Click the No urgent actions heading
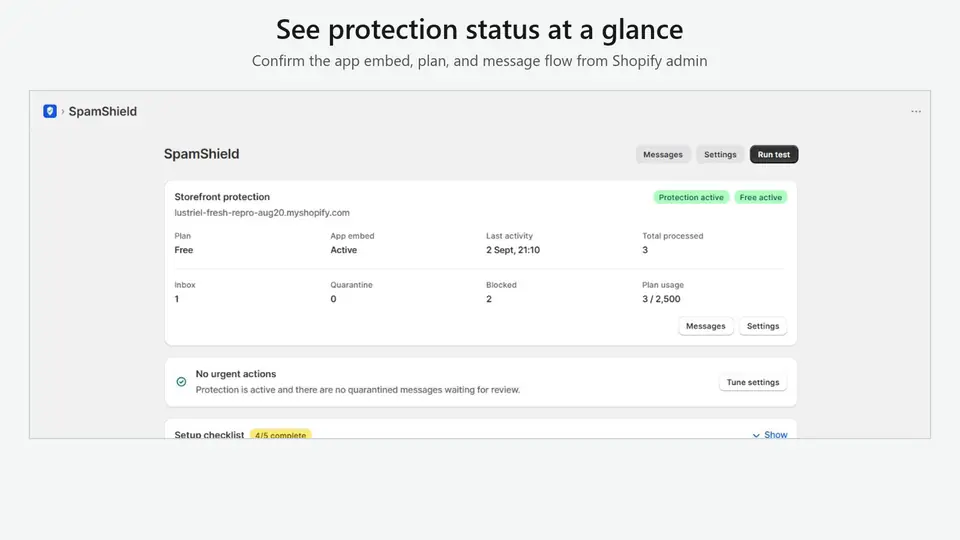This screenshot has height=540, width=960. (x=236, y=373)
